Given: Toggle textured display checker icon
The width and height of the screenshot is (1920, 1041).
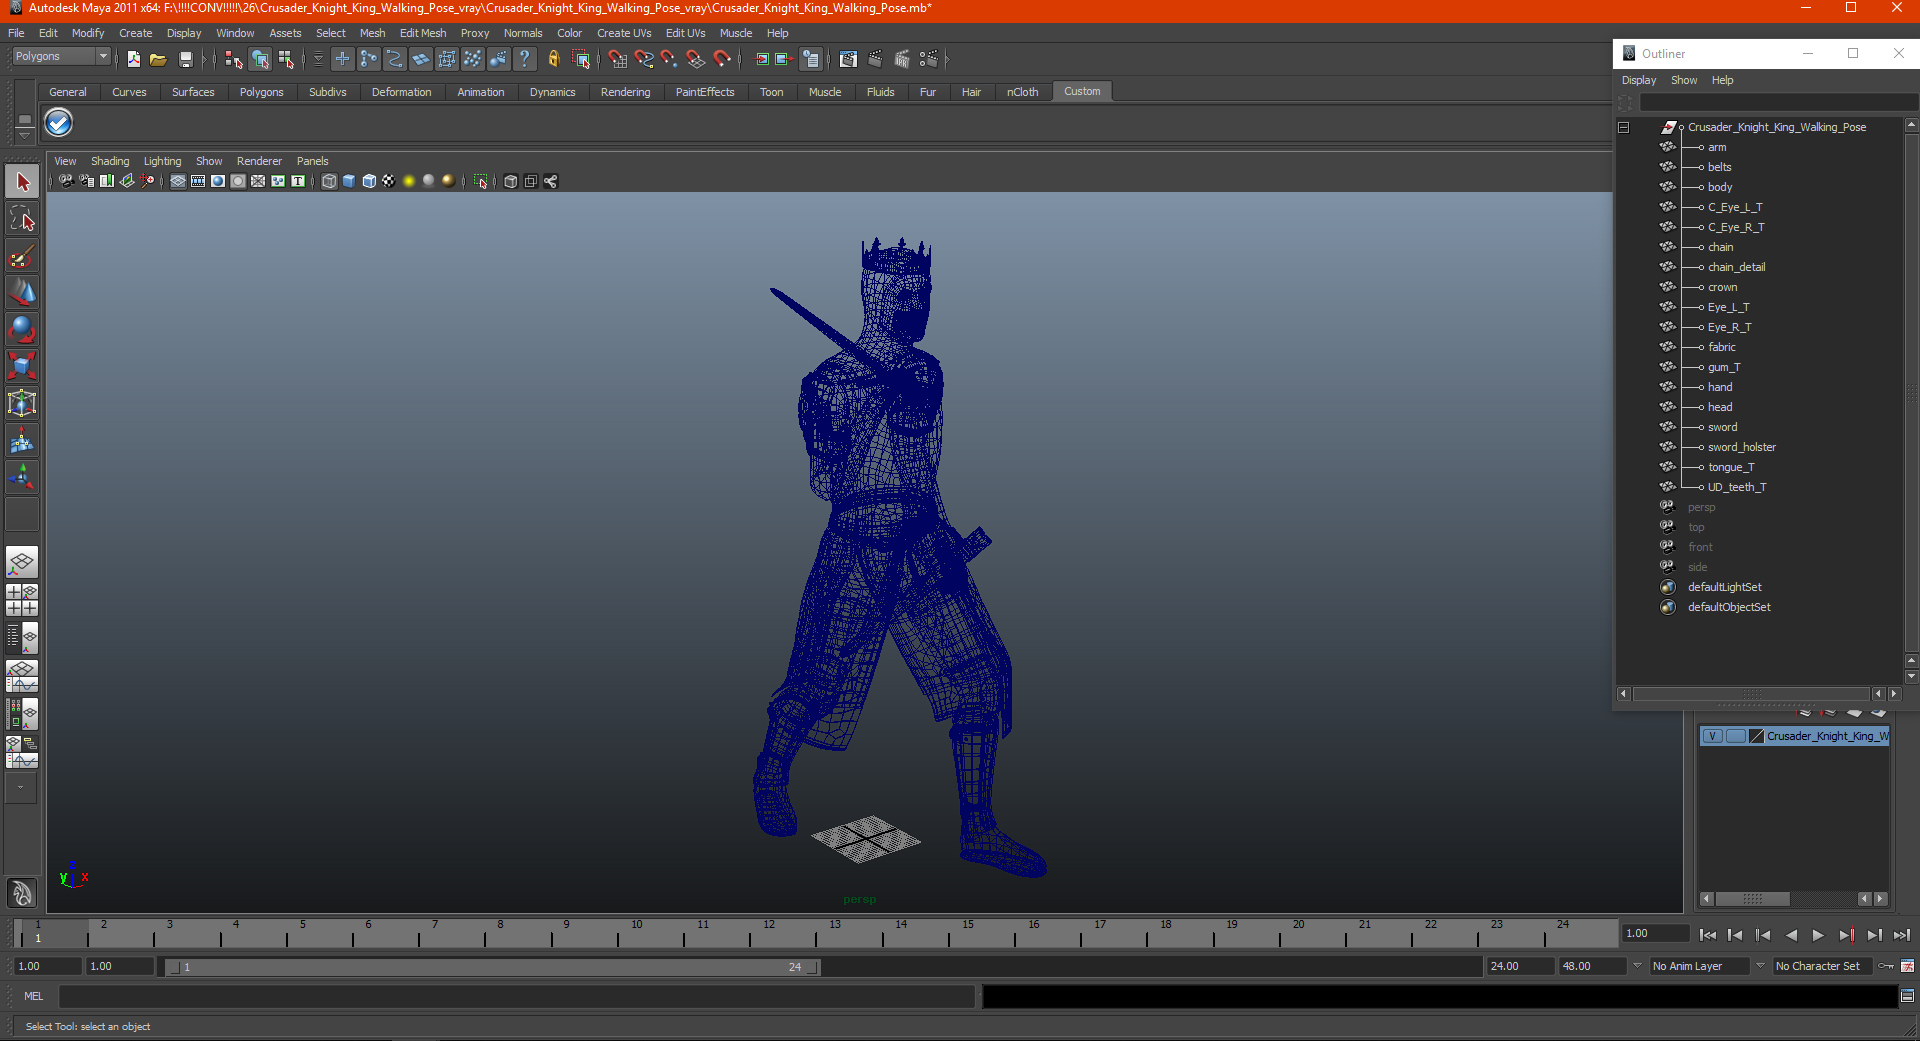Looking at the screenshot, I should click(389, 181).
